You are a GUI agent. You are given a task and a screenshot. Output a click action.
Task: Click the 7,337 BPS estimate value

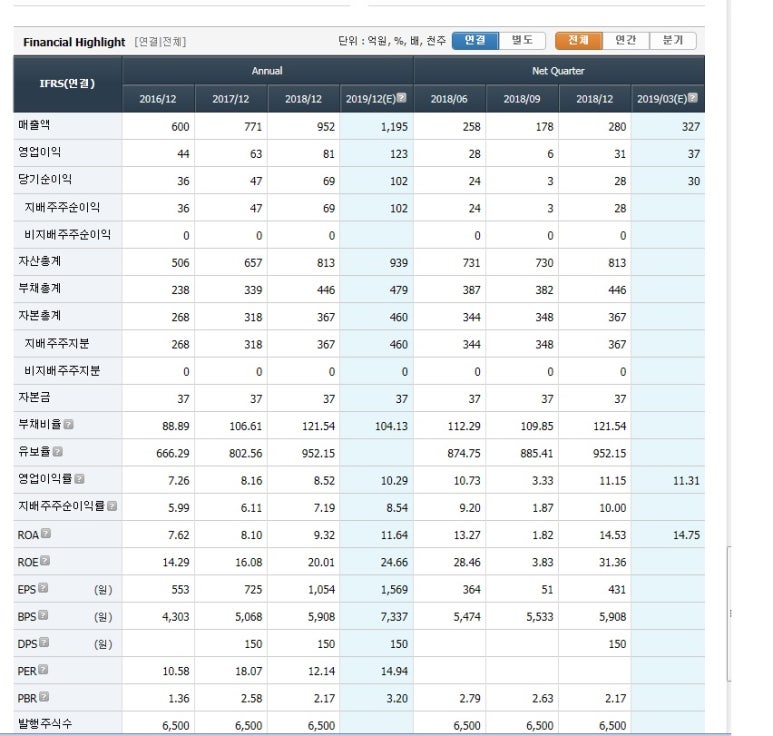coord(394,617)
